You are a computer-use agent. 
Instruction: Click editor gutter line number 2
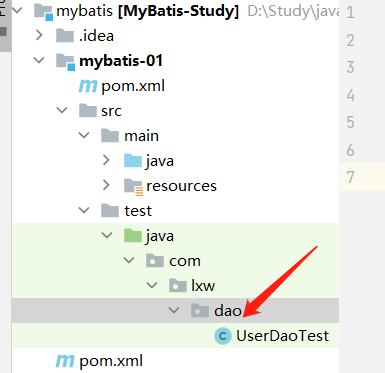pyautogui.click(x=350, y=40)
